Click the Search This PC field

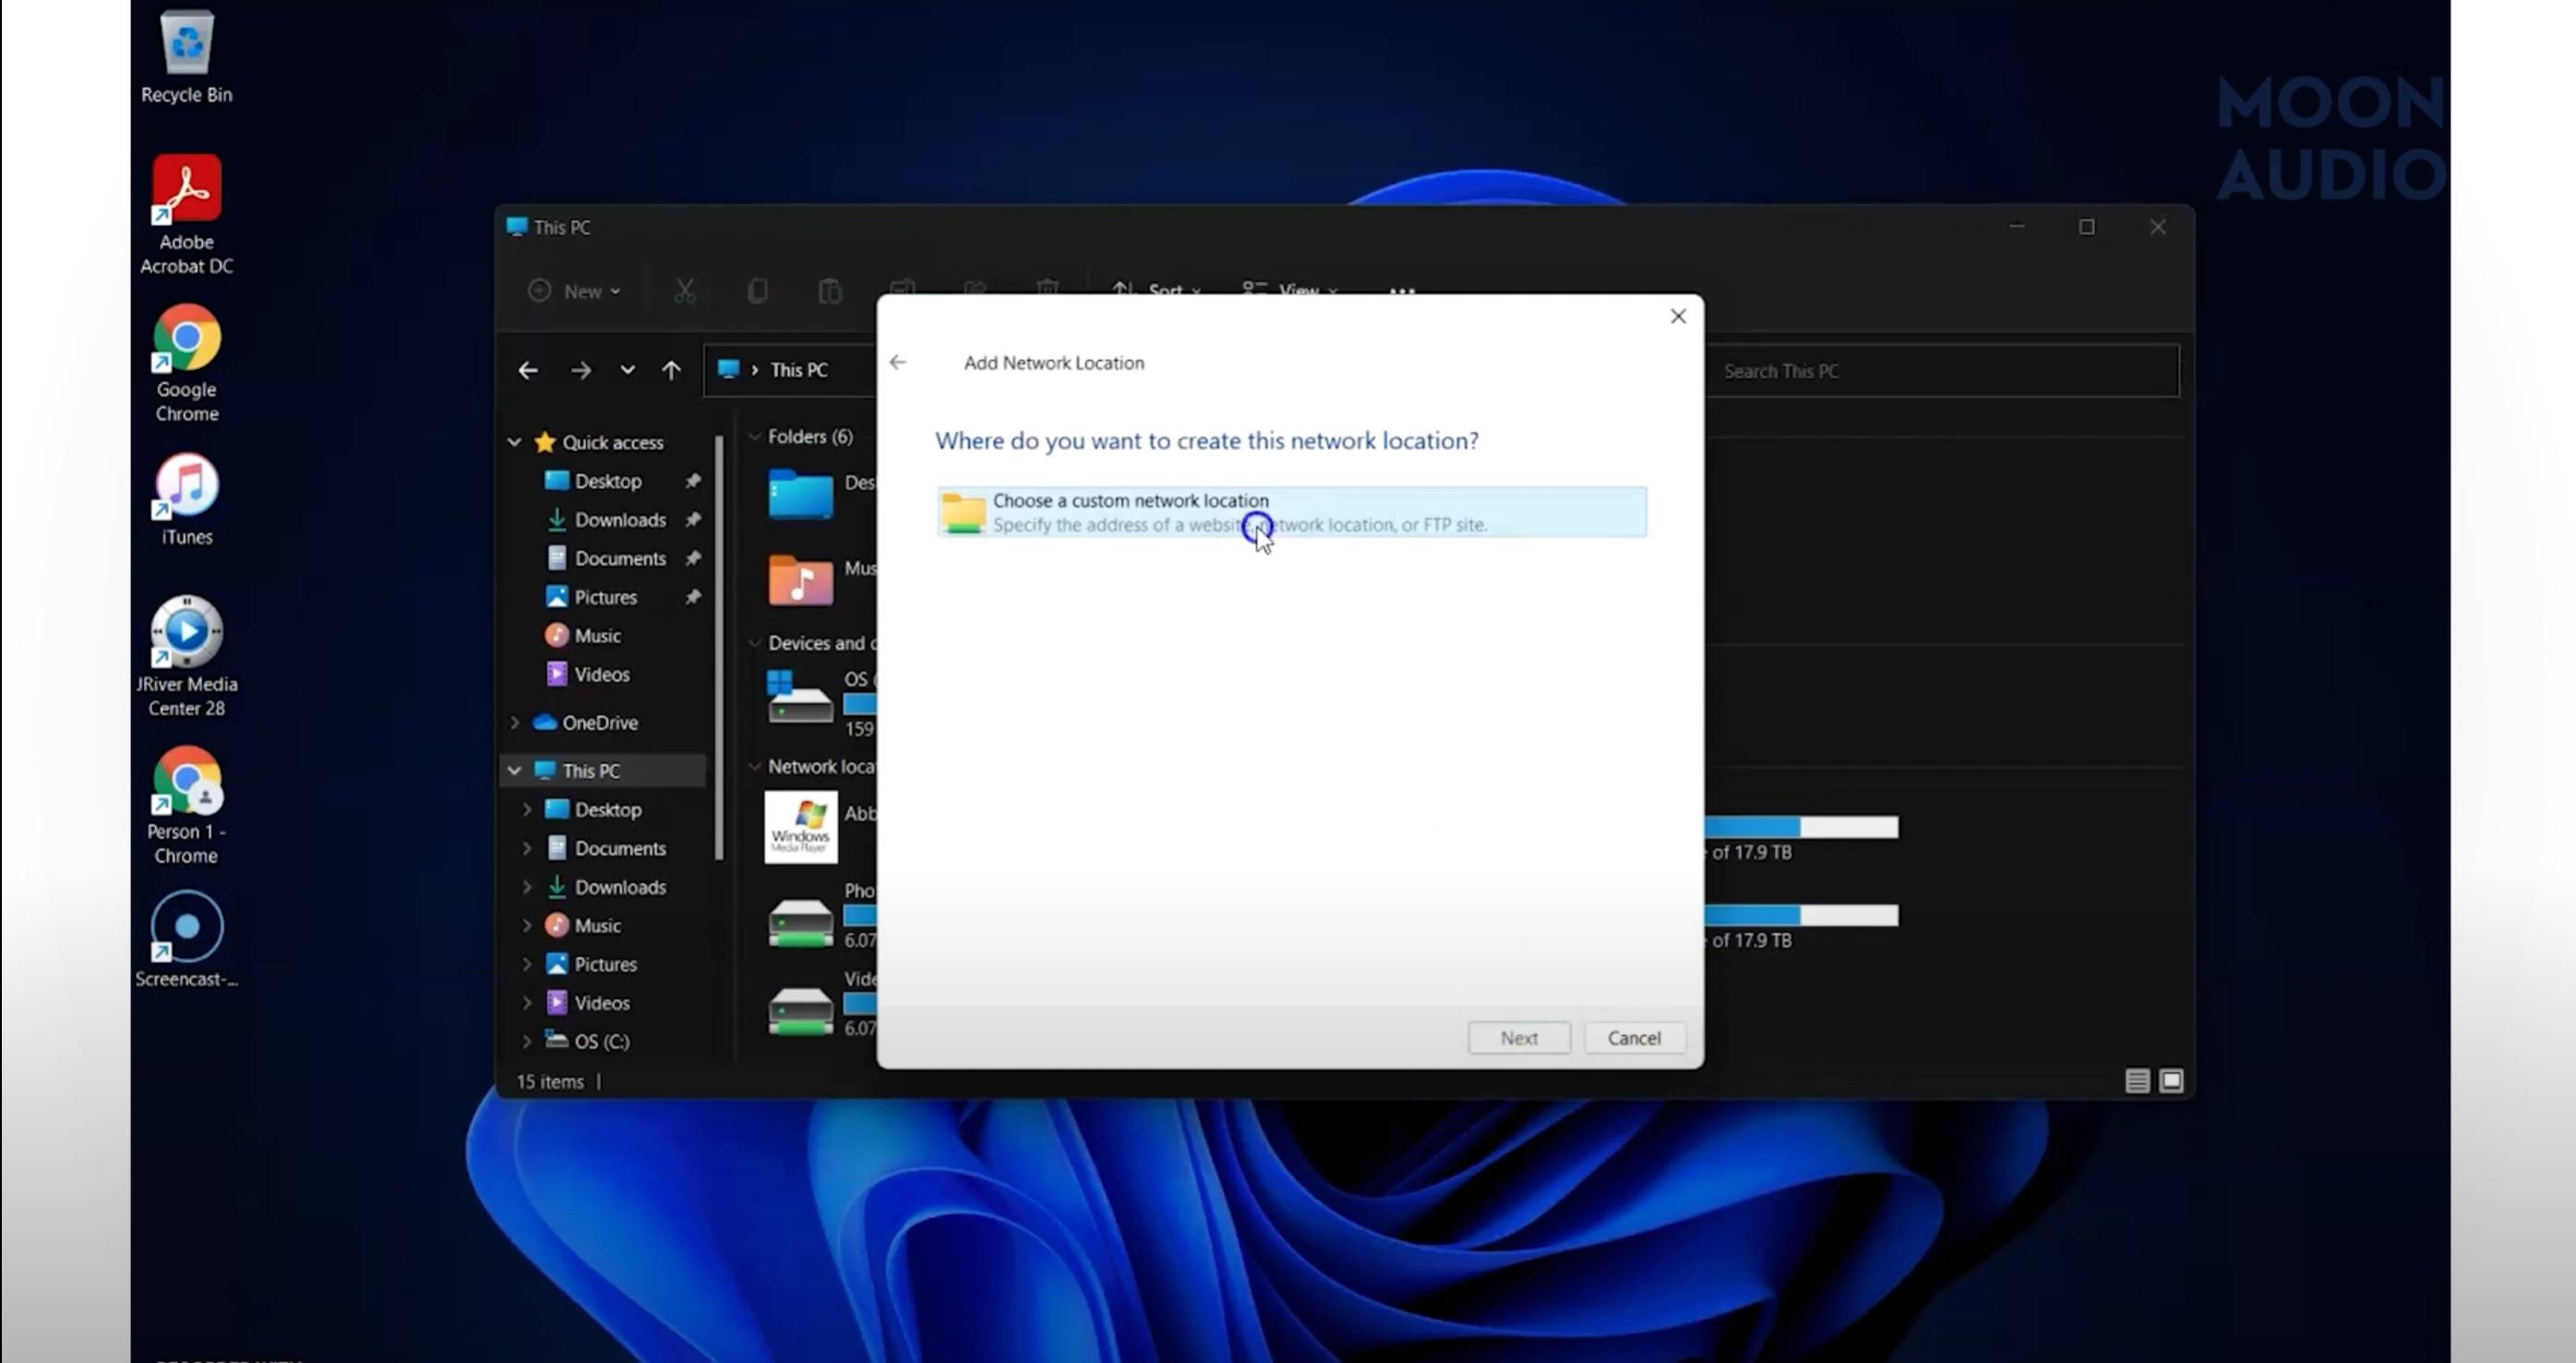[x=1941, y=371]
